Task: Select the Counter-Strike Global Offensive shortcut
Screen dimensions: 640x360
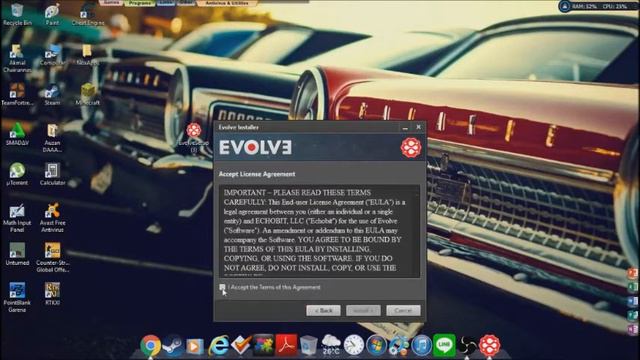Action: coord(52,258)
